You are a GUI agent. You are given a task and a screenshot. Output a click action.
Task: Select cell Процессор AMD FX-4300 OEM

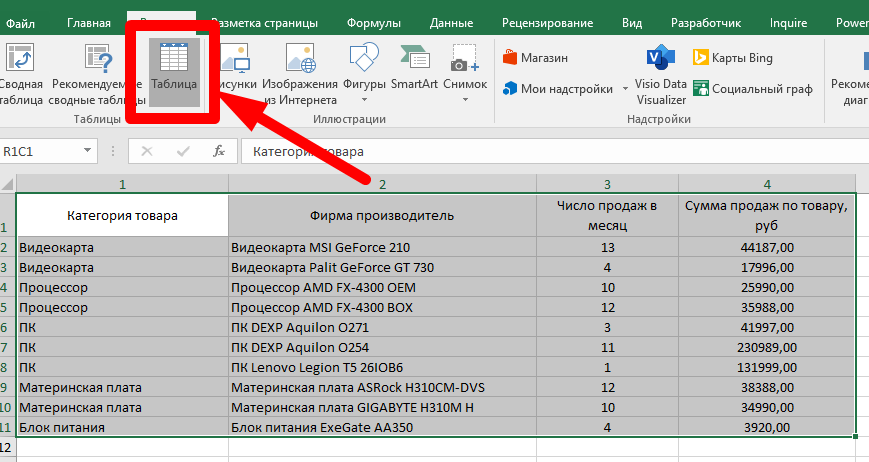[x=382, y=288]
